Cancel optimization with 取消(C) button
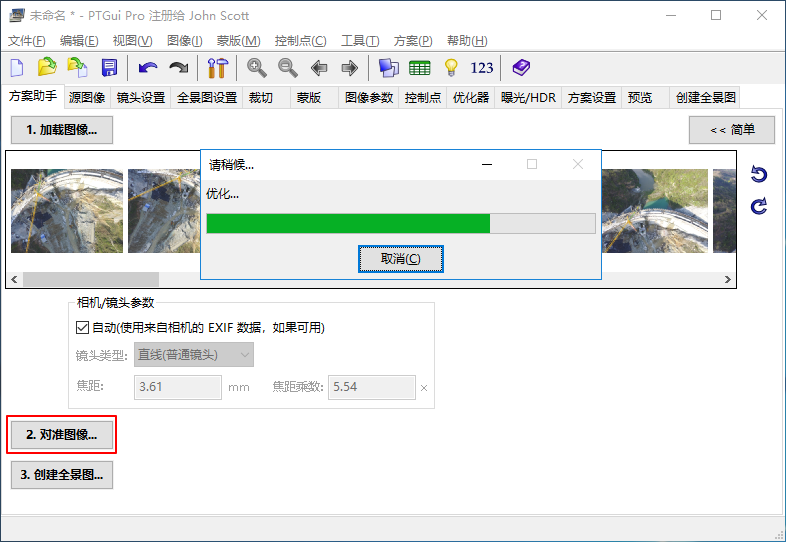Screen dimensions: 786x542 tap(401, 259)
